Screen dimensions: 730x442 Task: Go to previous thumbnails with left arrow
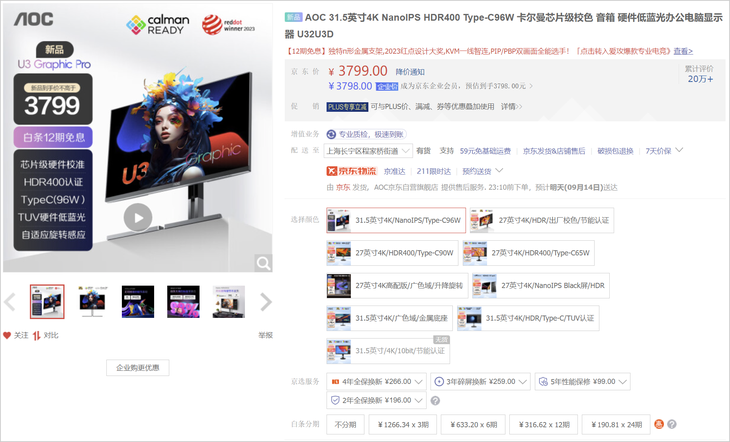[x=10, y=302]
